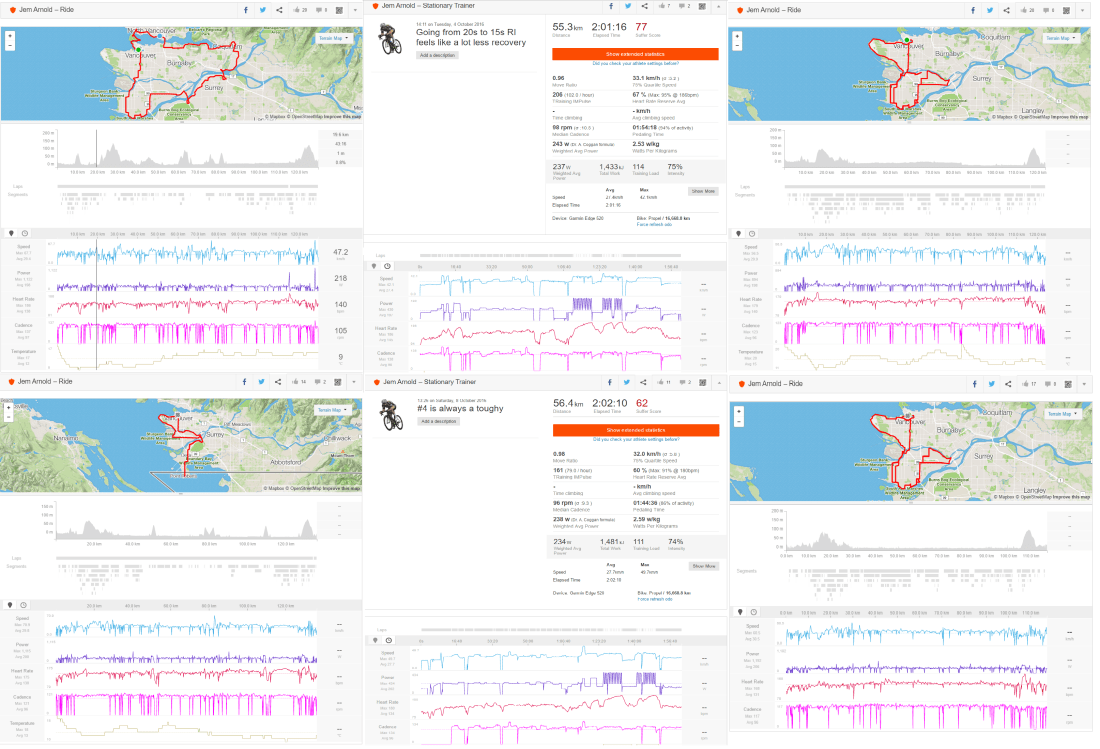The height and width of the screenshot is (749, 1100).
Task: Open the embed code QR icon
Action: (x=338, y=8)
